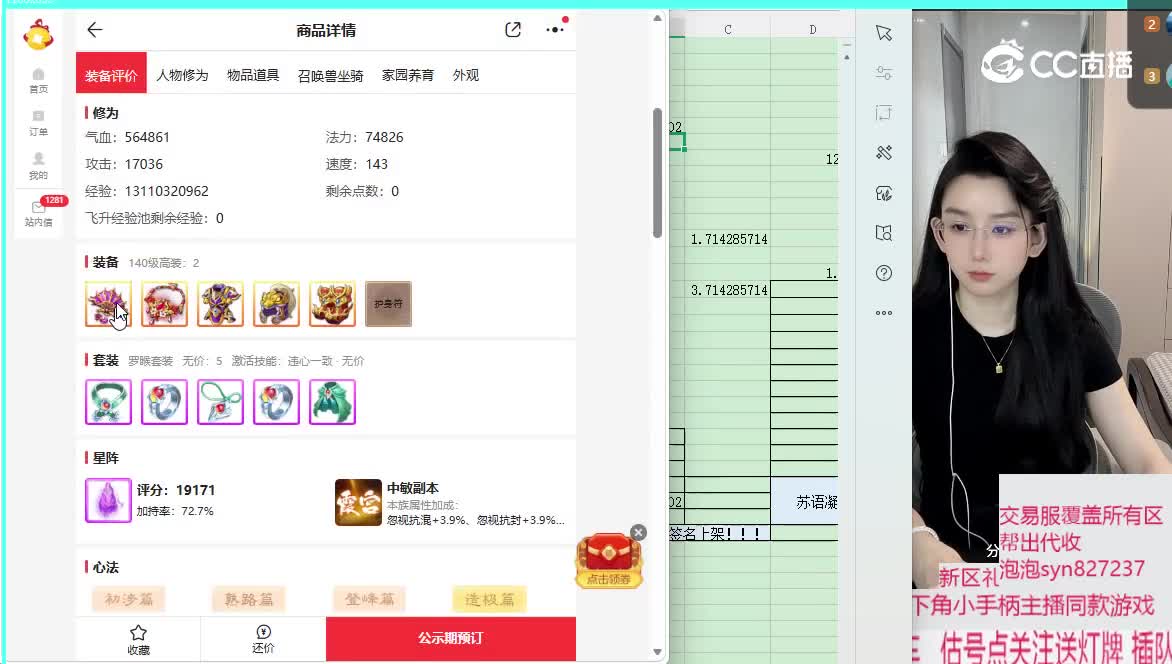1172x664 pixels.
Task: Click the 气血: 564861 stat
Action: tap(127, 138)
